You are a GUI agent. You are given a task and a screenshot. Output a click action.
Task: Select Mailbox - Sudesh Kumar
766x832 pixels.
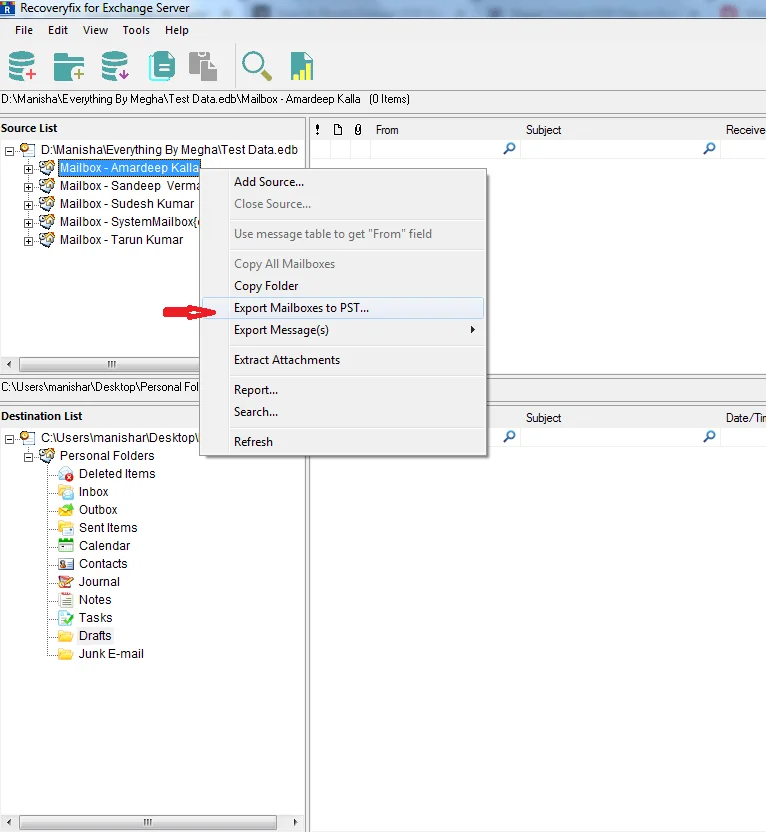(x=127, y=204)
